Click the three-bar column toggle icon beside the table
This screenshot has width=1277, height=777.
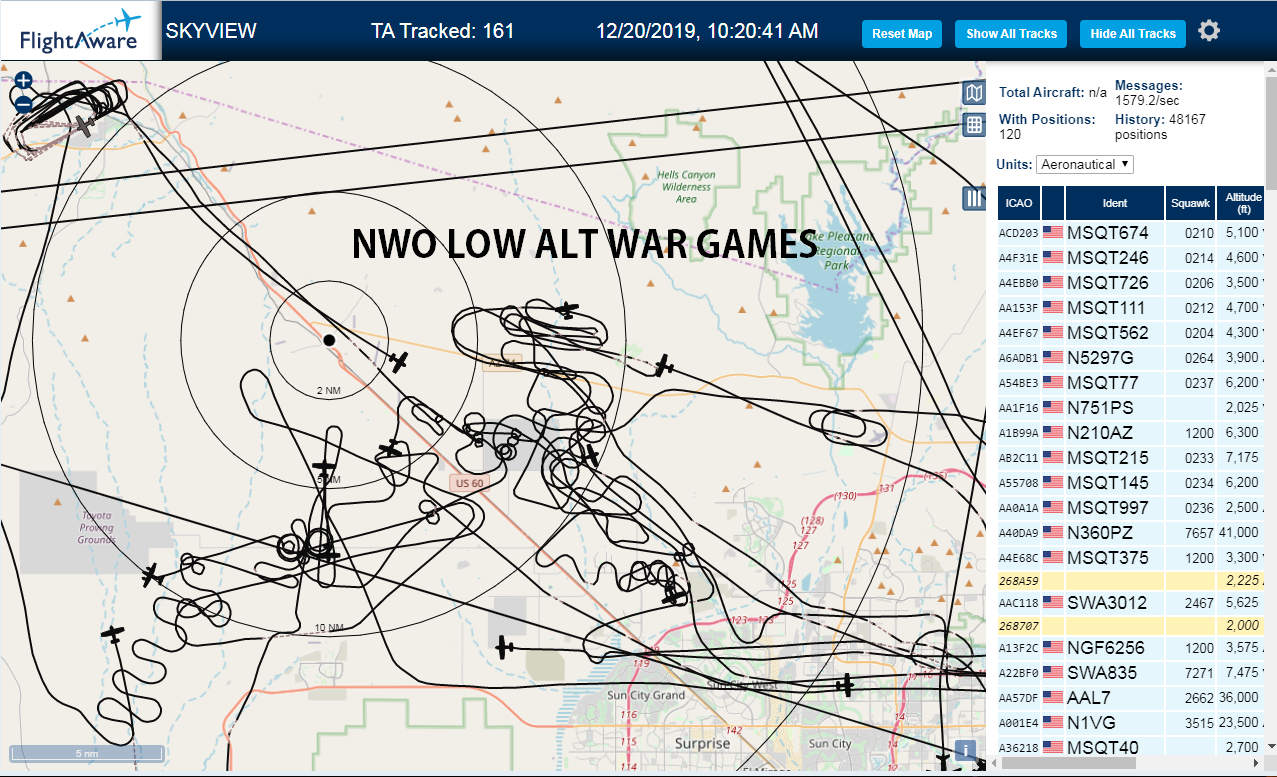click(x=974, y=198)
